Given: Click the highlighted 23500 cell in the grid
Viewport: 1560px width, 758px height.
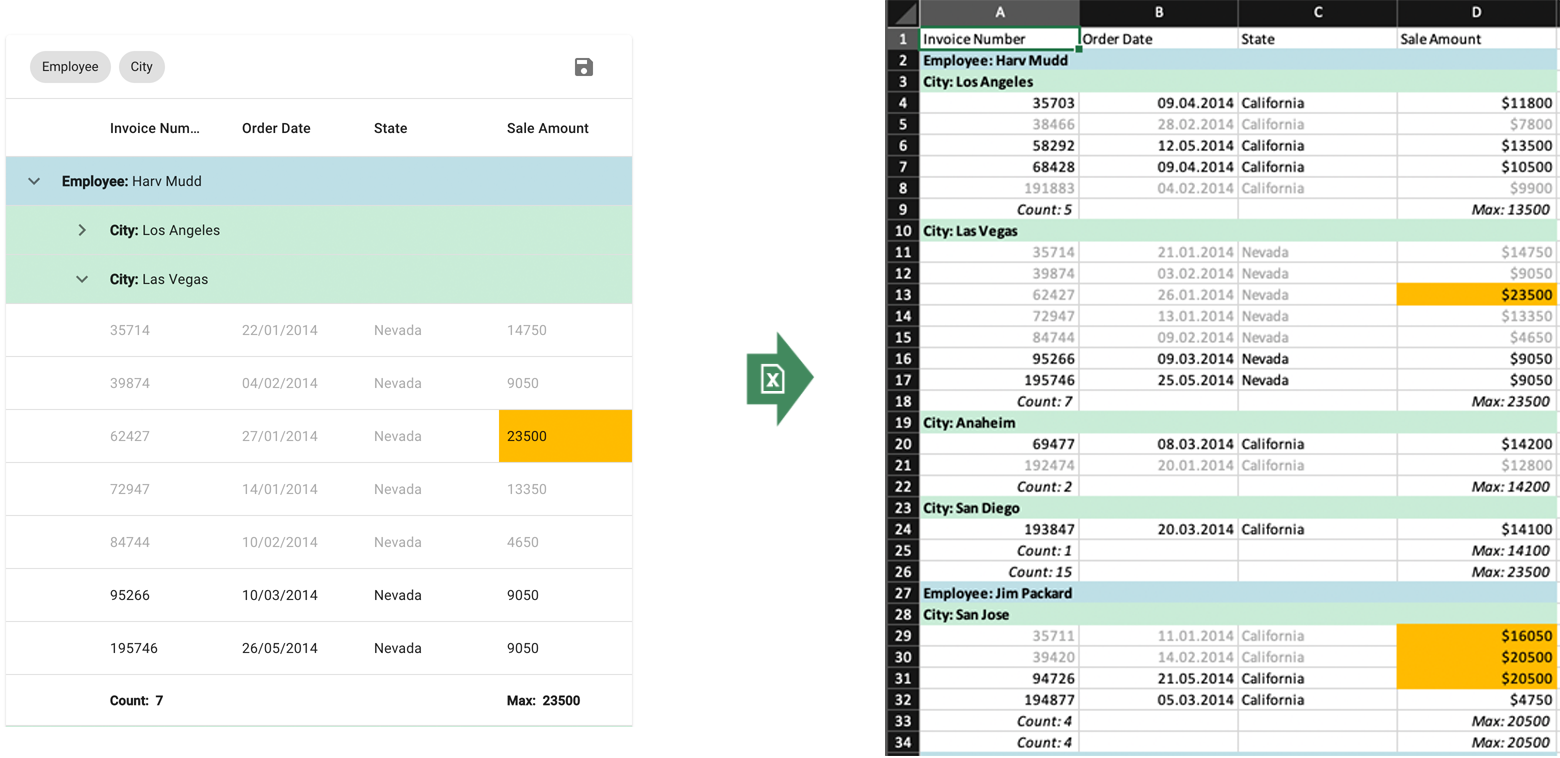Looking at the screenshot, I should [565, 436].
